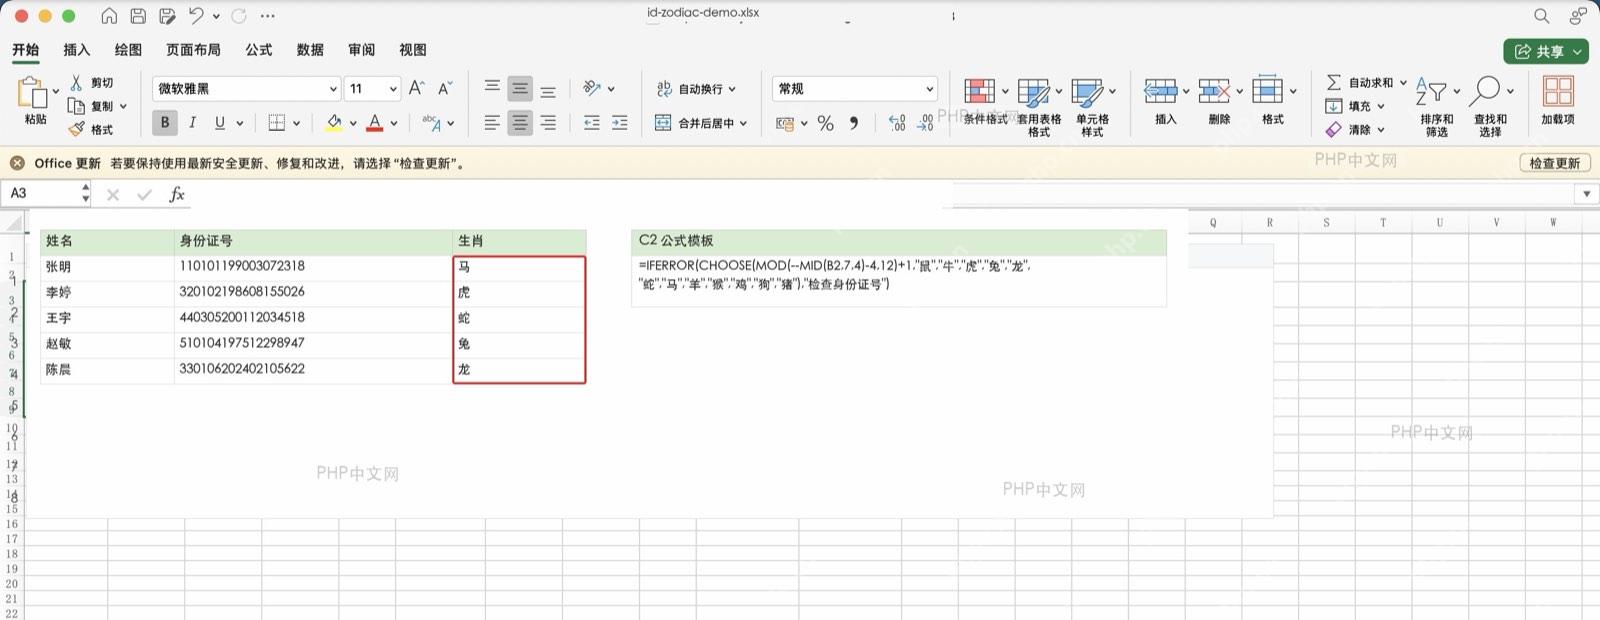Select the Format Painter brush
The height and width of the screenshot is (620, 1600).
(76, 129)
